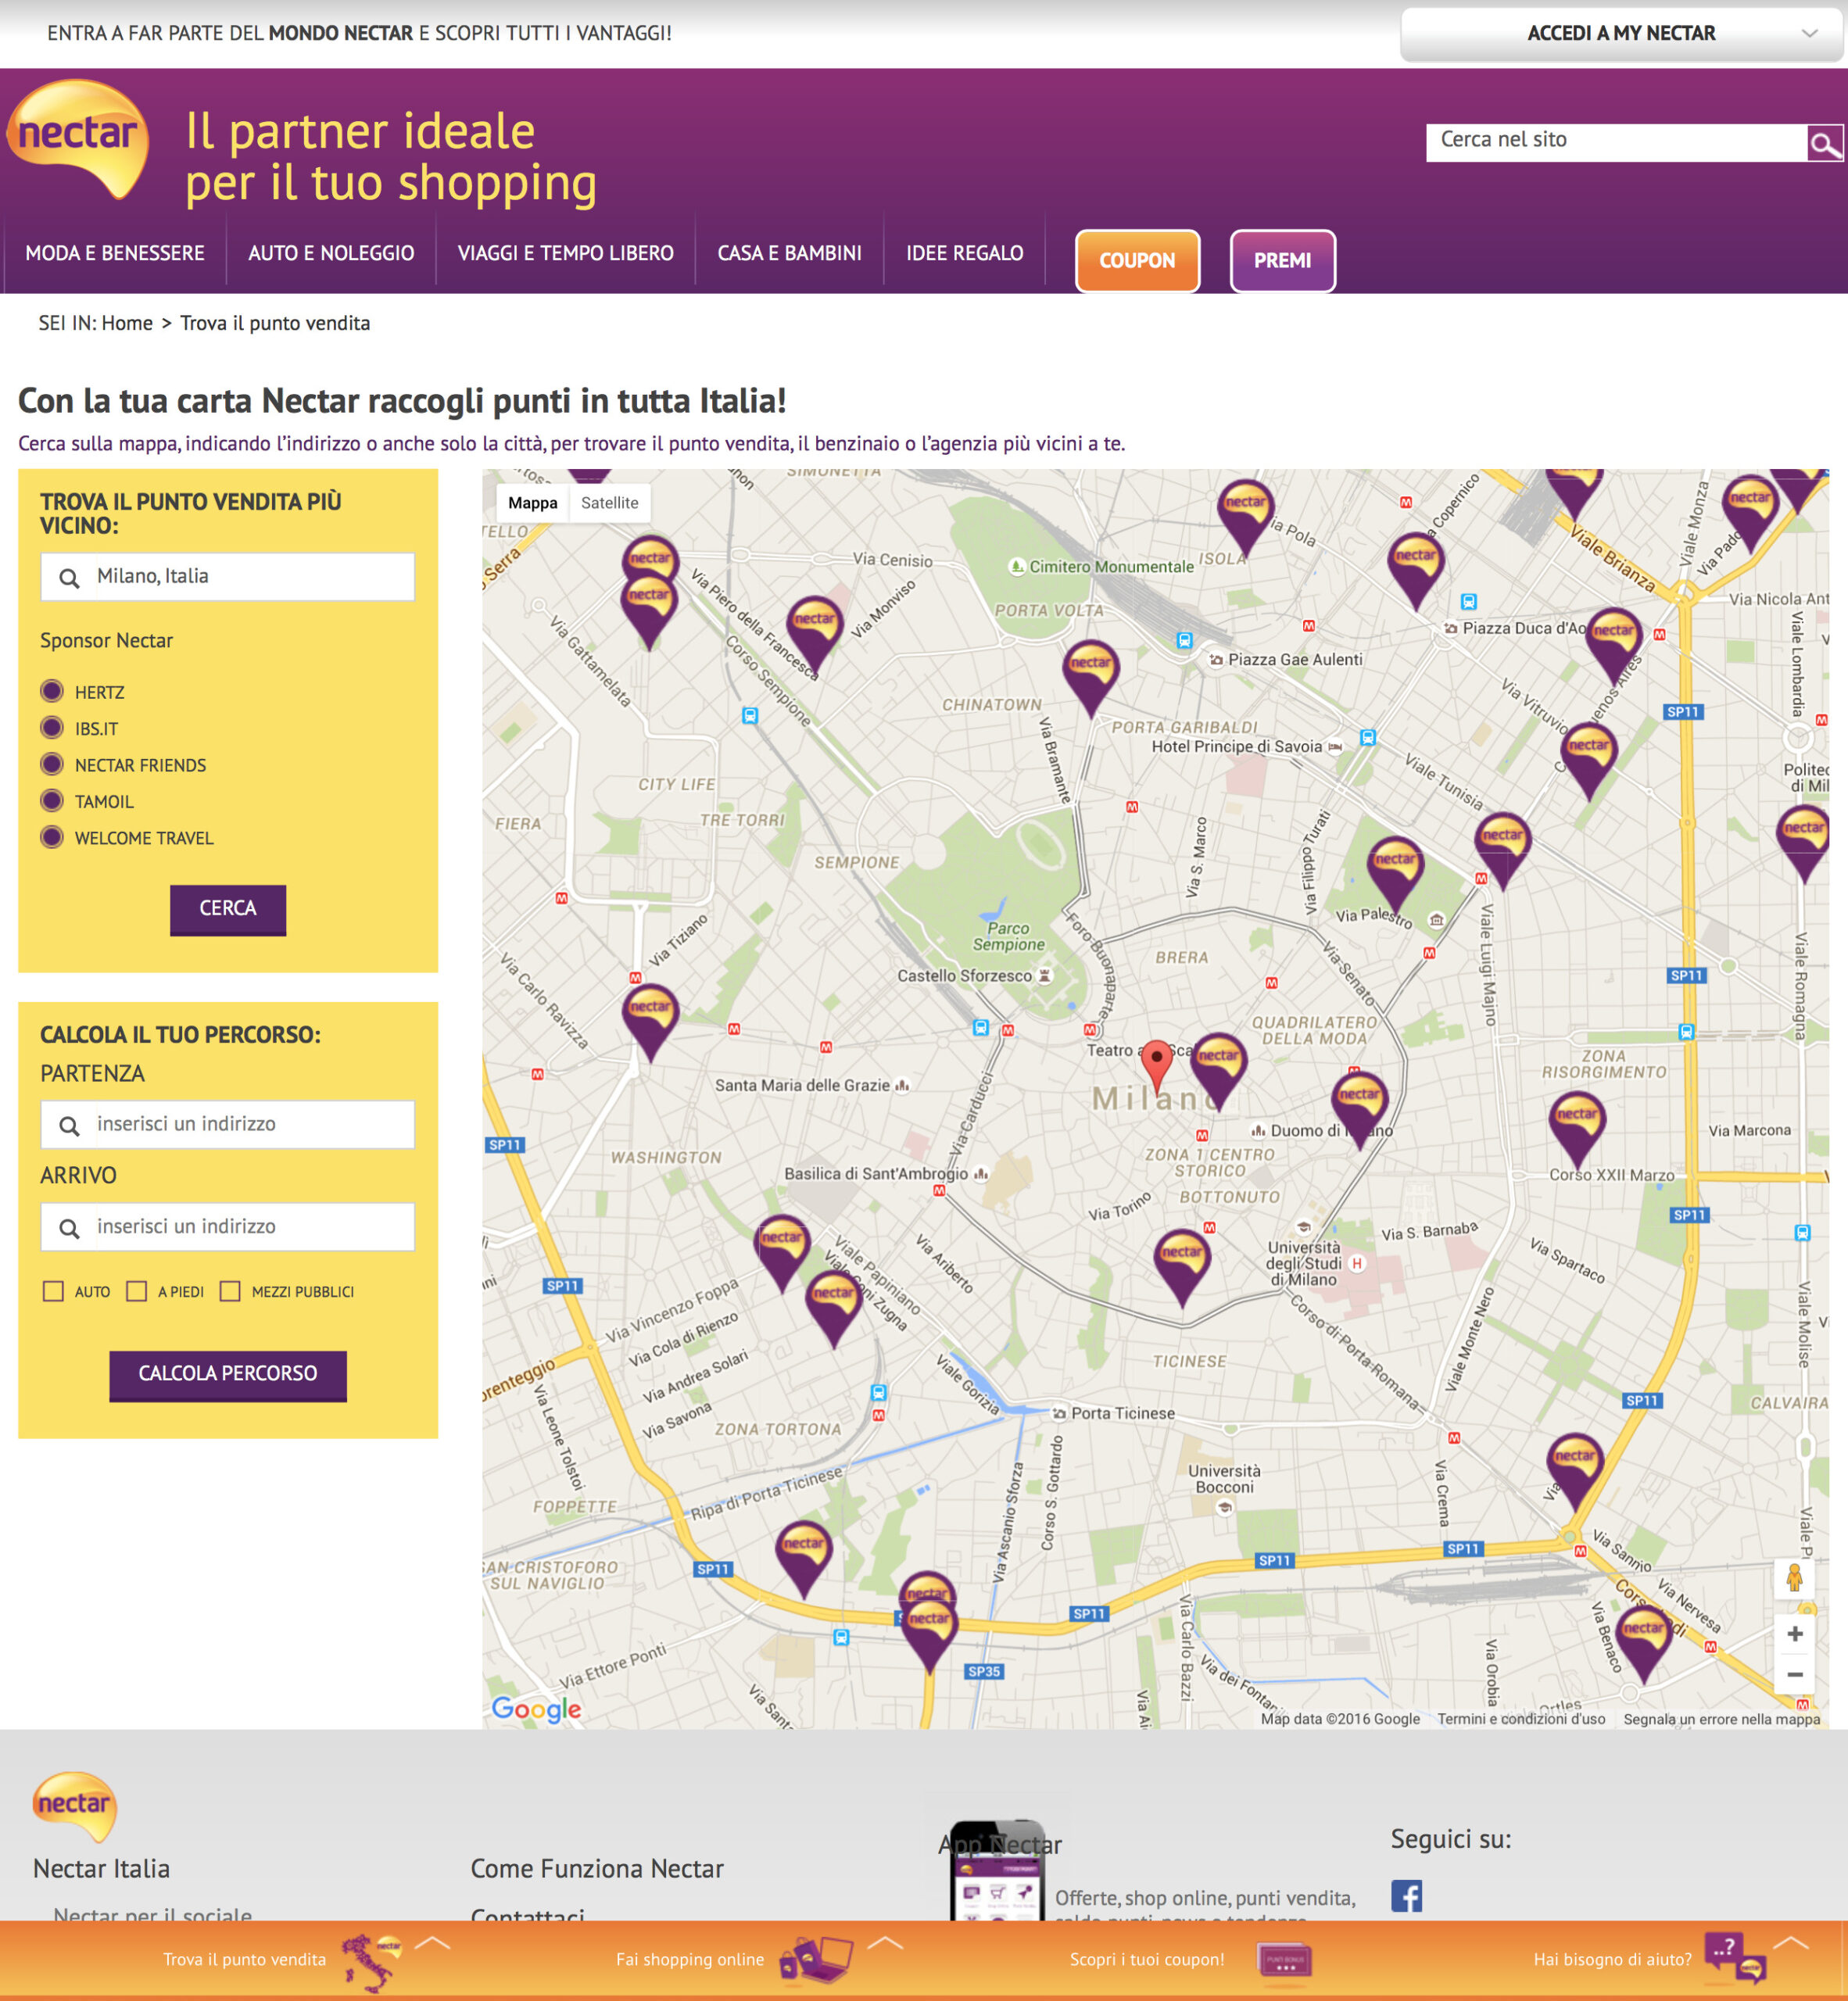Tick the A PIEDI checkbox

click(137, 1291)
